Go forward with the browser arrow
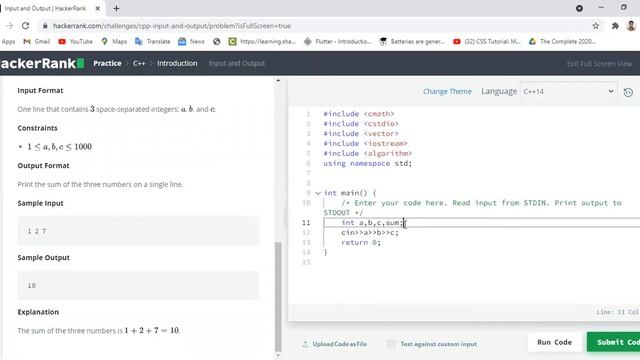The height and width of the screenshot is (360, 640). pos(9,26)
